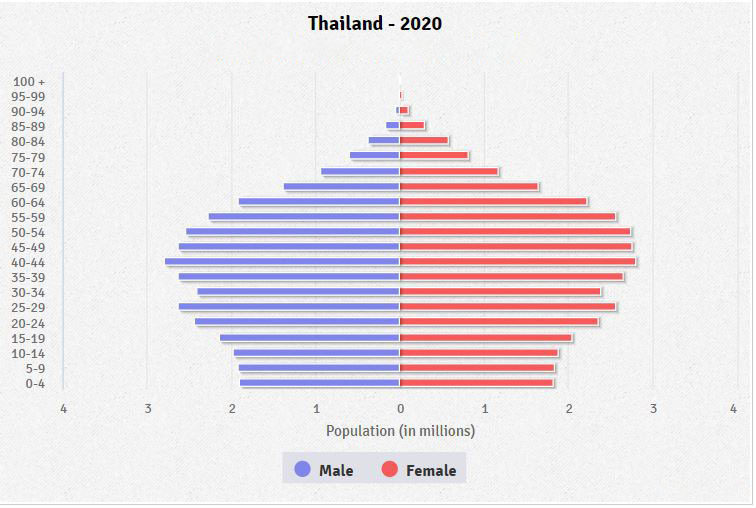Click the female 65-69 bar
The width and height of the screenshot is (756, 508).
pos(468,187)
